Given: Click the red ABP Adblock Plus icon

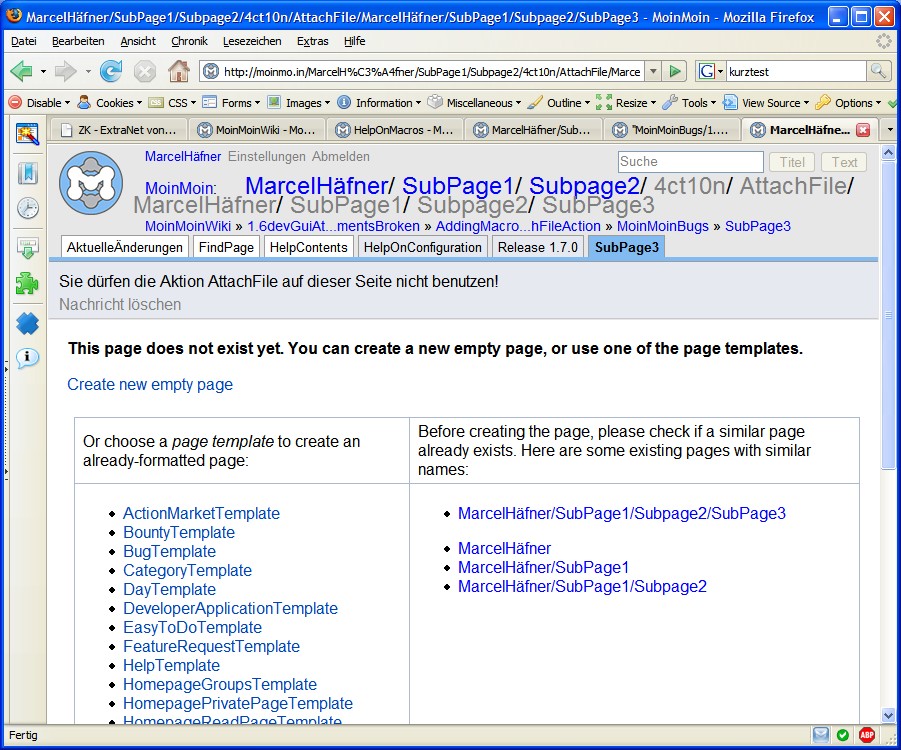Looking at the screenshot, I should 867,734.
